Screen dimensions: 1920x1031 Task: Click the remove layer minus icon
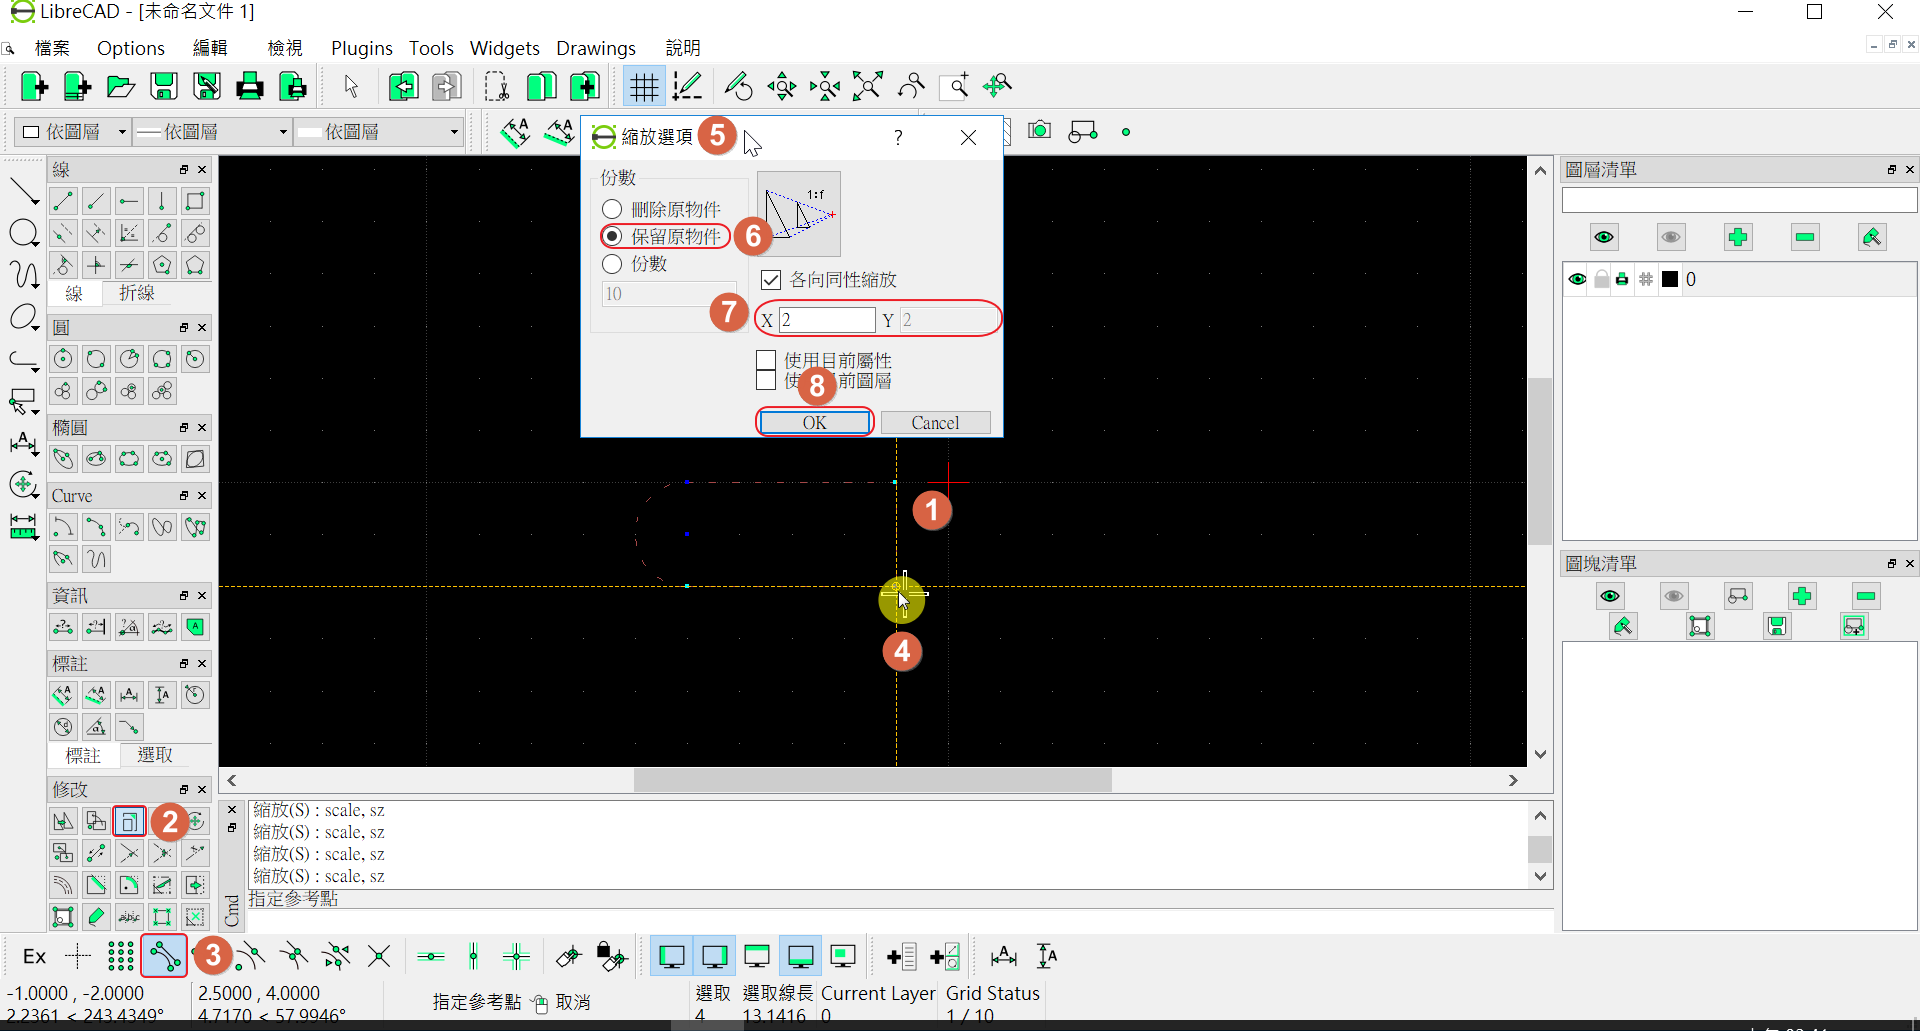[x=1805, y=237]
